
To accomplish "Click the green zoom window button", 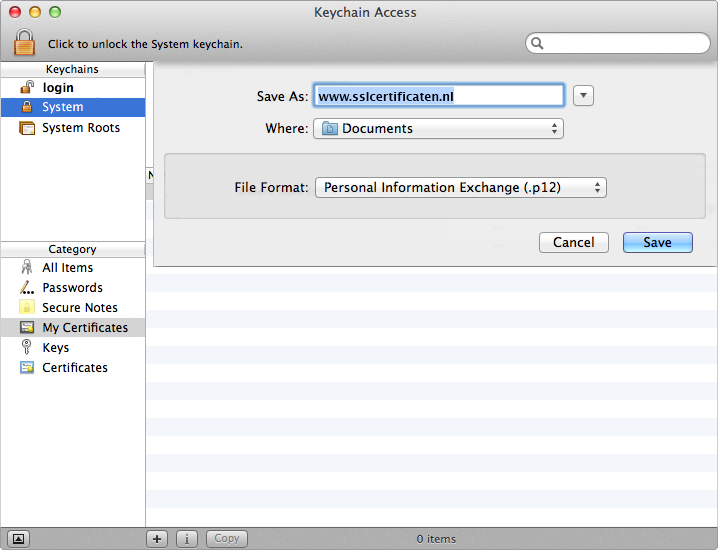I will [55, 12].
